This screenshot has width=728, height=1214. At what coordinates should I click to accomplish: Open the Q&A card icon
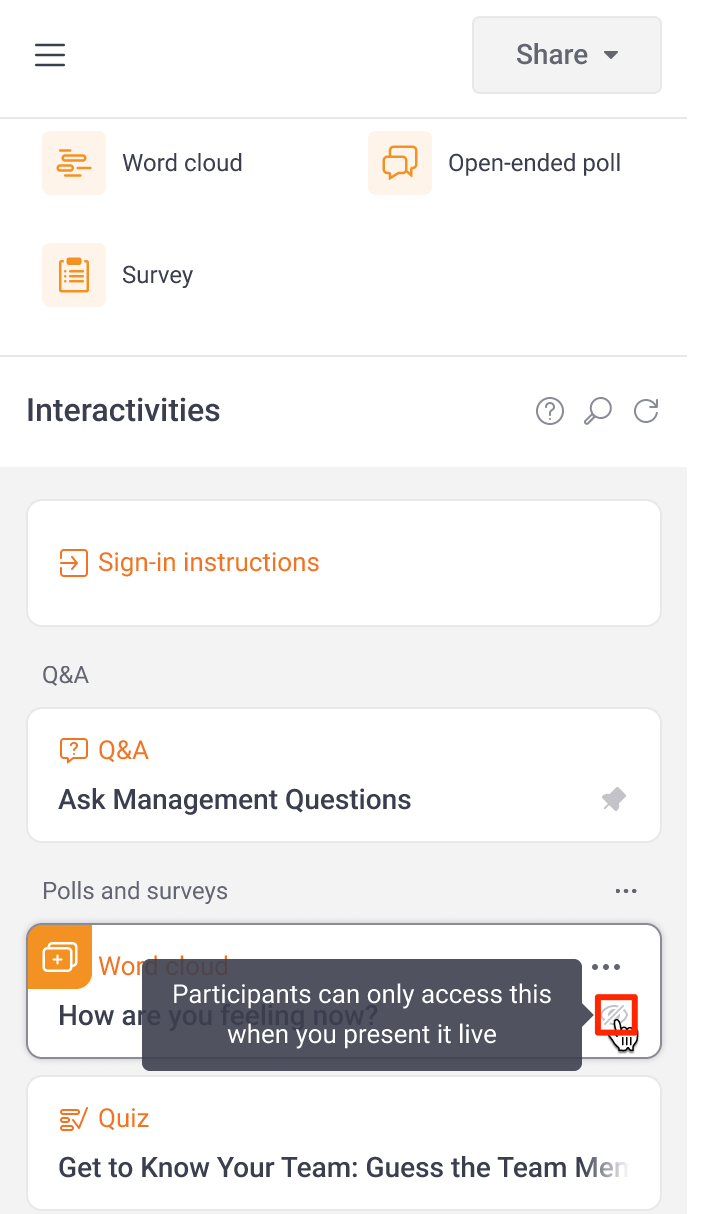(73, 750)
